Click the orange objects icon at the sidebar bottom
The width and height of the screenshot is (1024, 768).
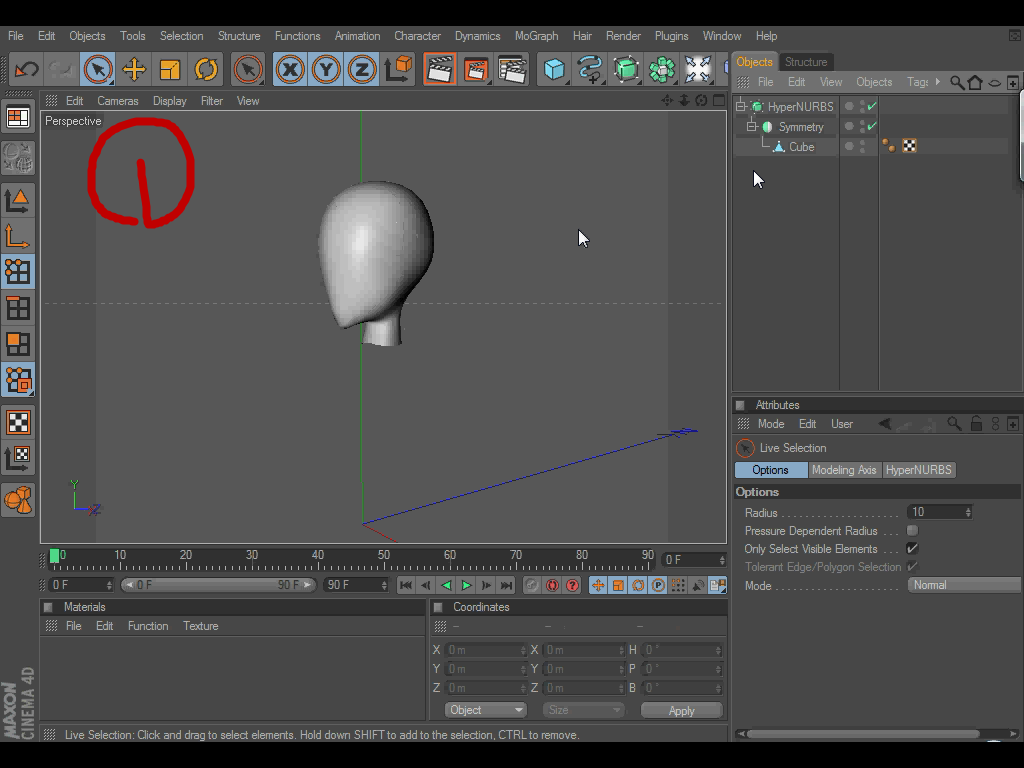(x=18, y=501)
